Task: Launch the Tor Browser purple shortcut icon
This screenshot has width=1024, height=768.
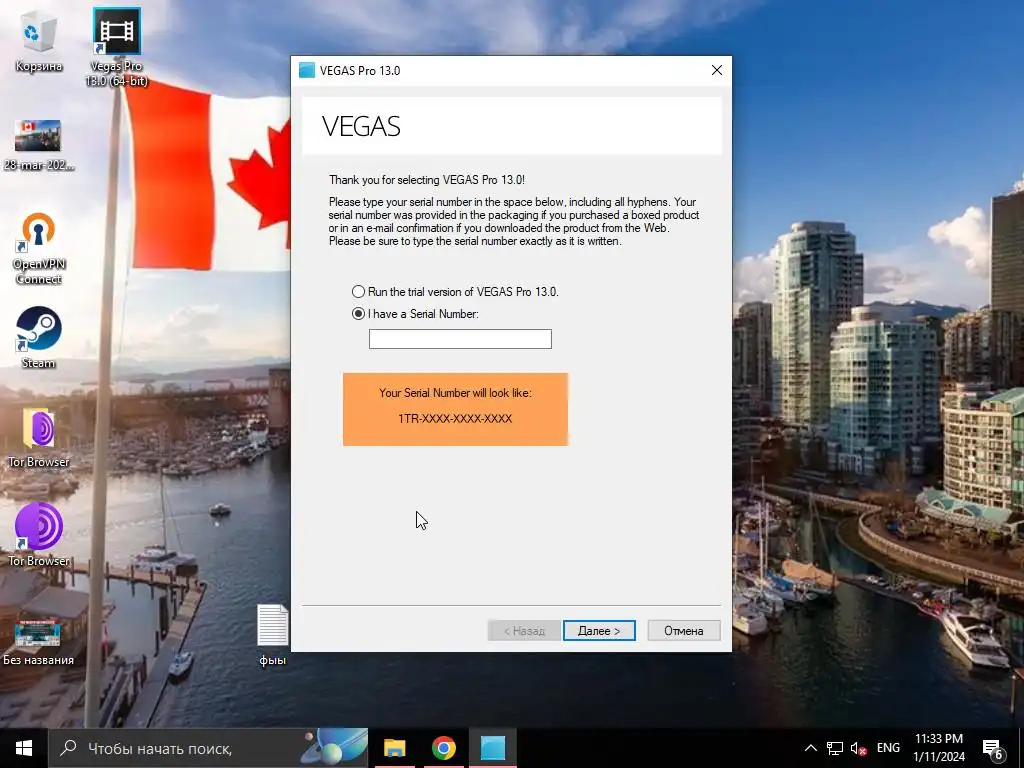Action: pyautogui.click(x=39, y=534)
